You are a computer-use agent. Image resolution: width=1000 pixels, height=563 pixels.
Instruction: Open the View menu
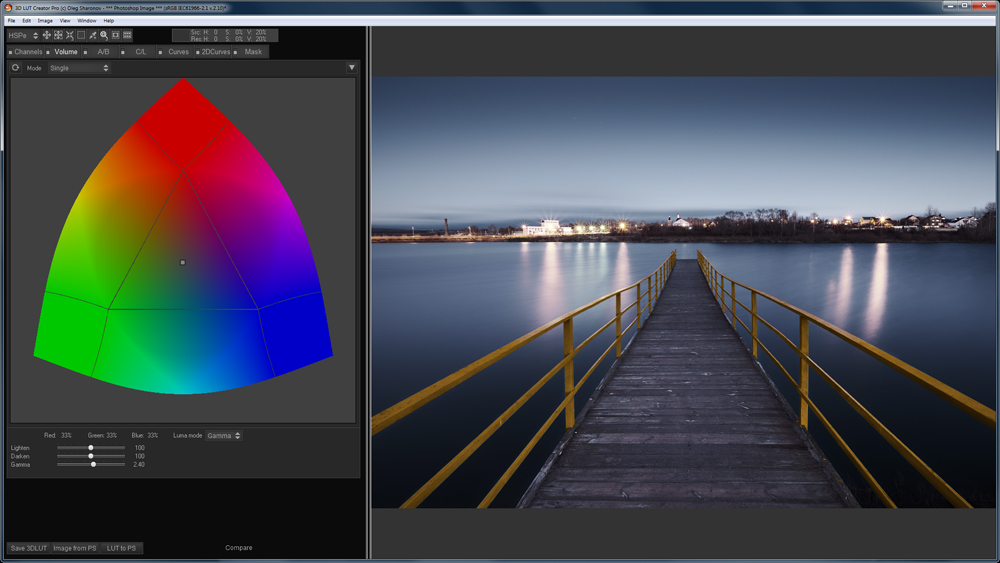click(x=65, y=20)
